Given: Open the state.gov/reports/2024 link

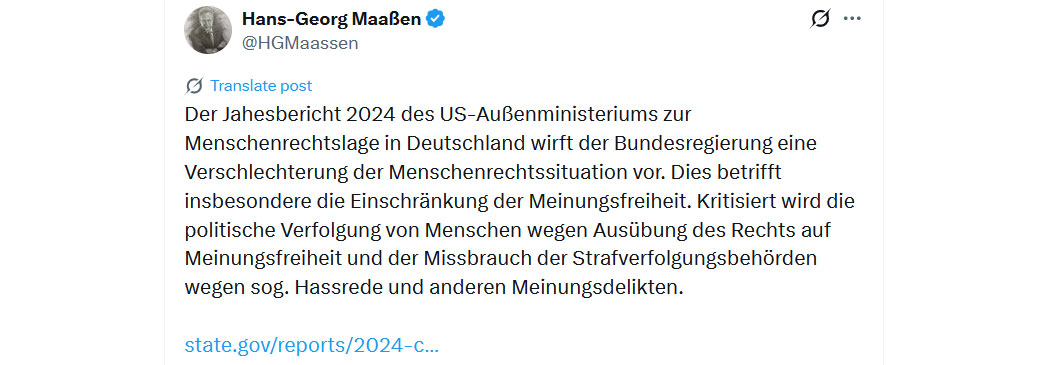Looking at the screenshot, I should point(311,346).
